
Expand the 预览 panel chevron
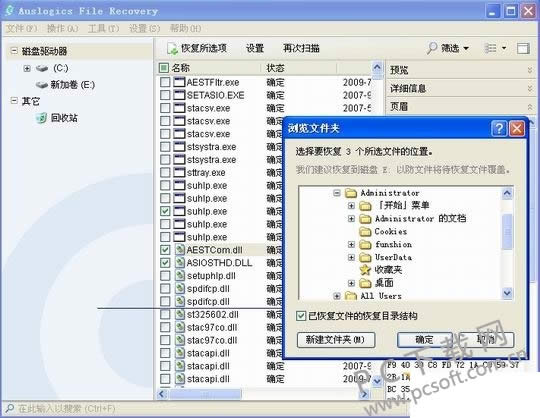[x=530, y=70]
